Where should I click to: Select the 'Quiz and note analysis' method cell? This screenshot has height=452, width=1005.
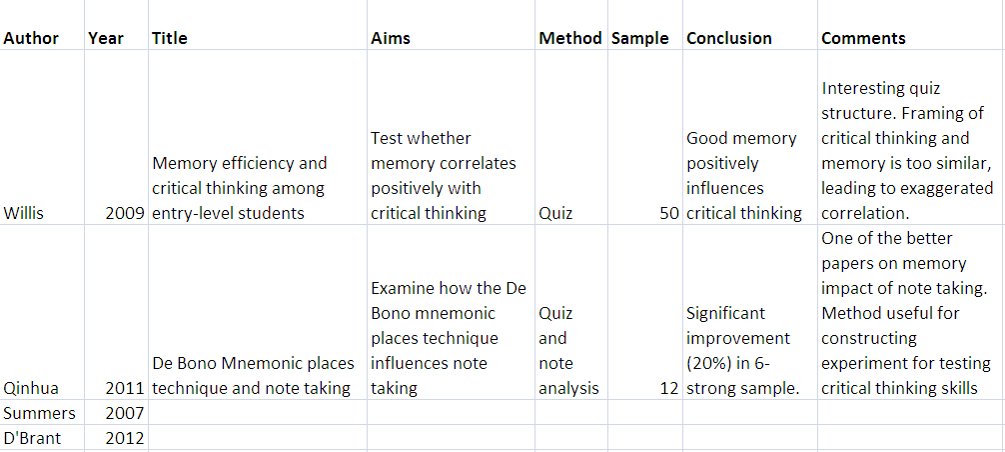coord(568,350)
